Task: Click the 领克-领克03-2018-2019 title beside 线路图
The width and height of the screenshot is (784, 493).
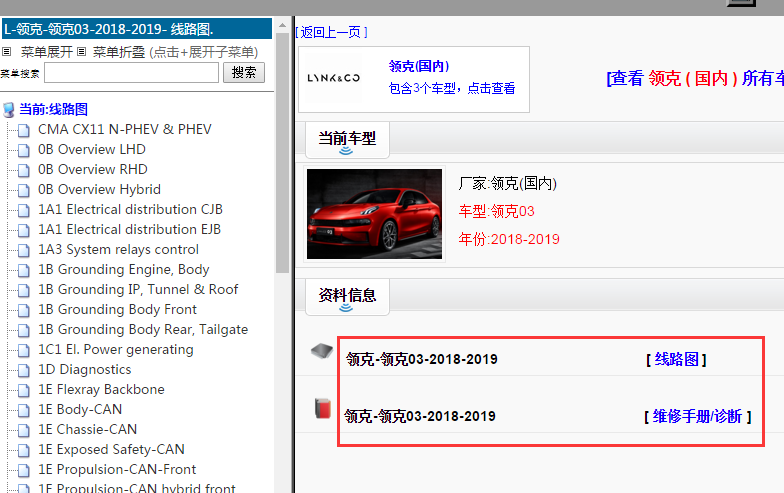Action: coord(422,359)
